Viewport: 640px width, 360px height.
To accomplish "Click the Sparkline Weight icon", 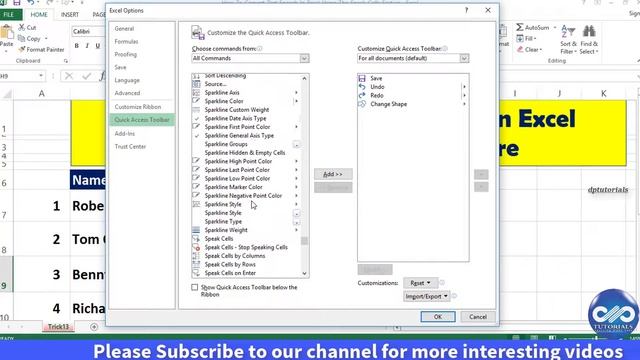I will coord(196,230).
